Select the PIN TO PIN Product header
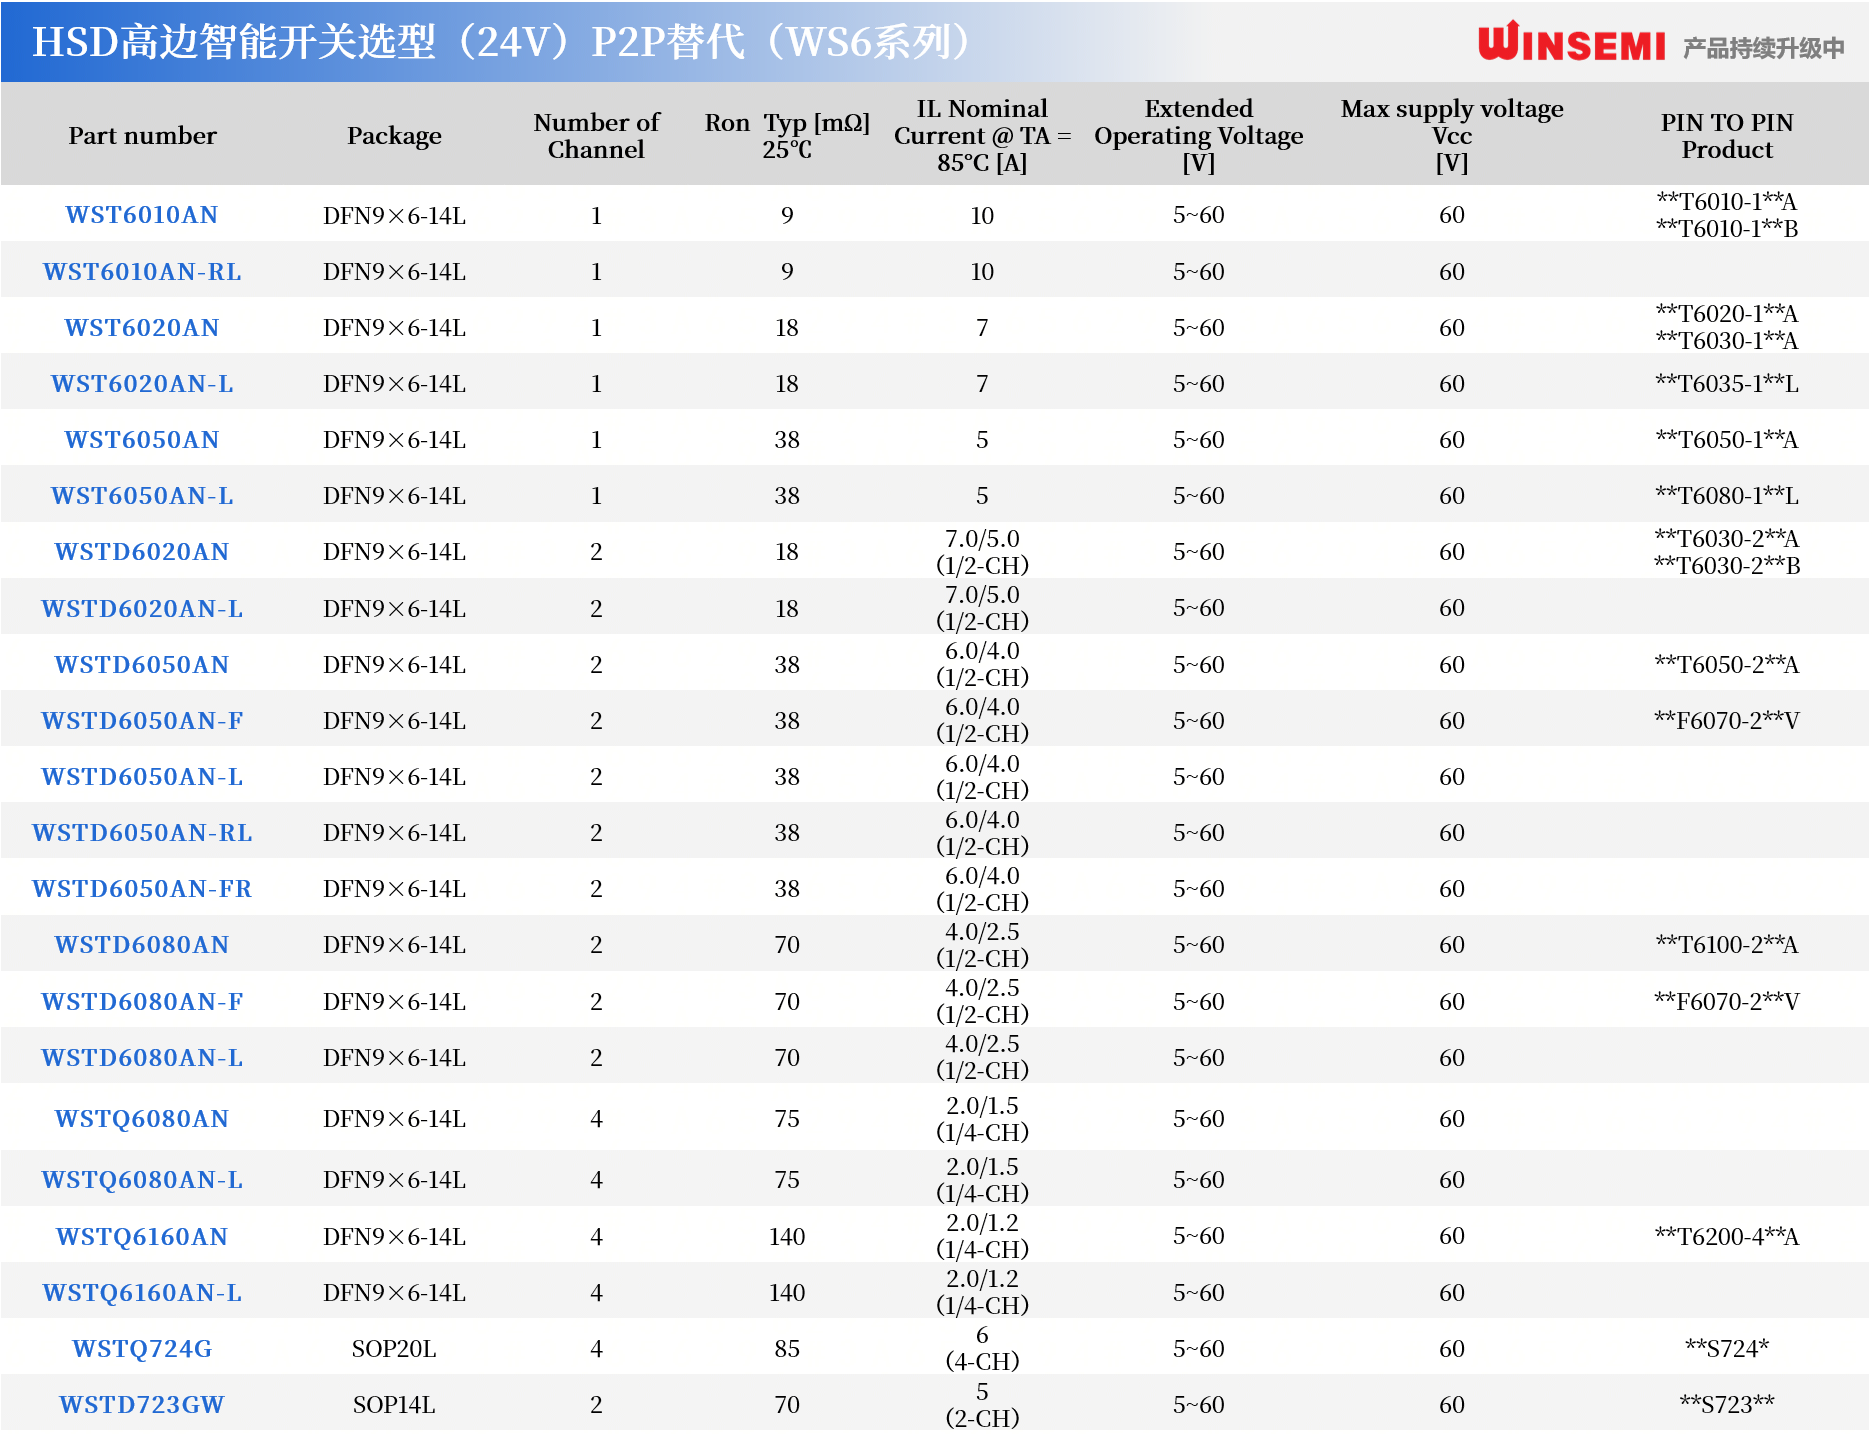Image resolution: width=1872 pixels, height=1436 pixels. pos(1726,136)
